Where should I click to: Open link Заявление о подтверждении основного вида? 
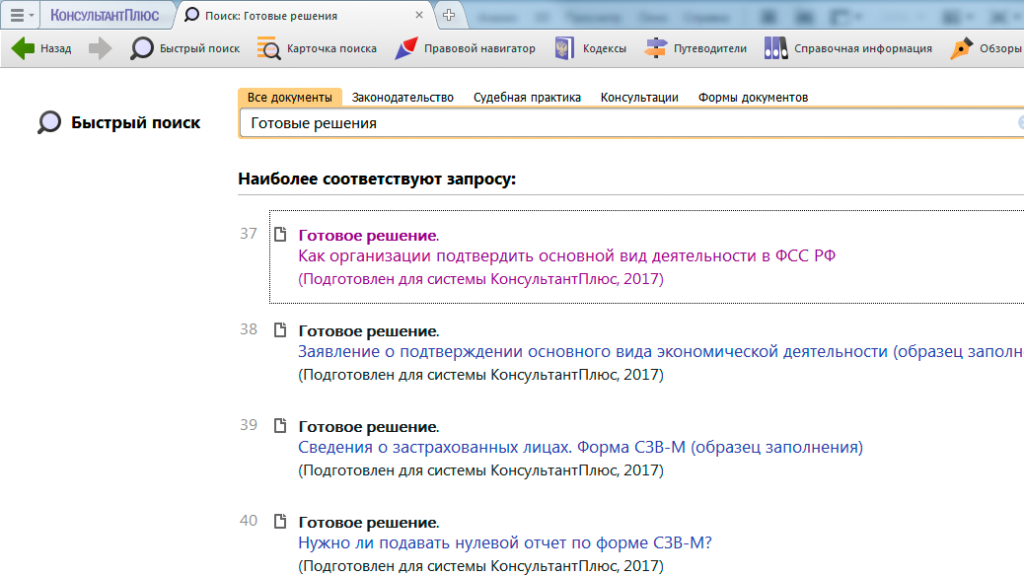coord(660,351)
